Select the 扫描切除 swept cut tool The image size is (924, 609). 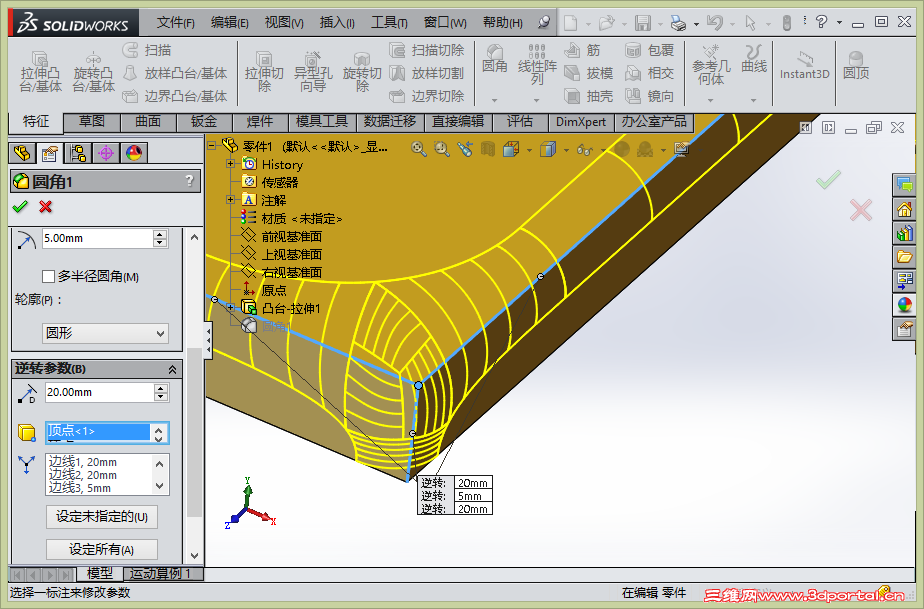click(427, 50)
